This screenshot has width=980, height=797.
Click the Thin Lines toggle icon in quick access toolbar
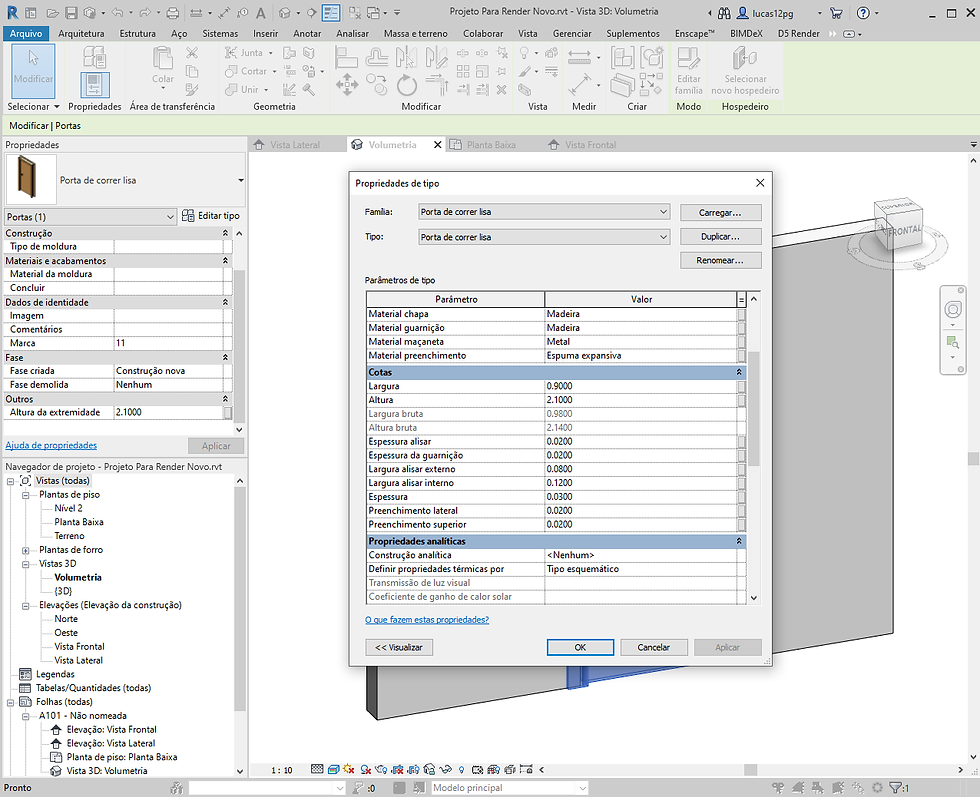[331, 13]
